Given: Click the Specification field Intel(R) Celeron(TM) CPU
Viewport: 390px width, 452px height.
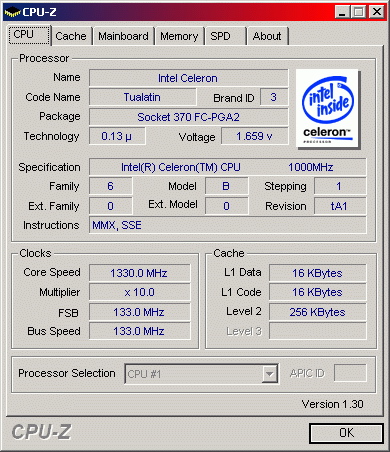Looking at the screenshot, I should (228, 167).
